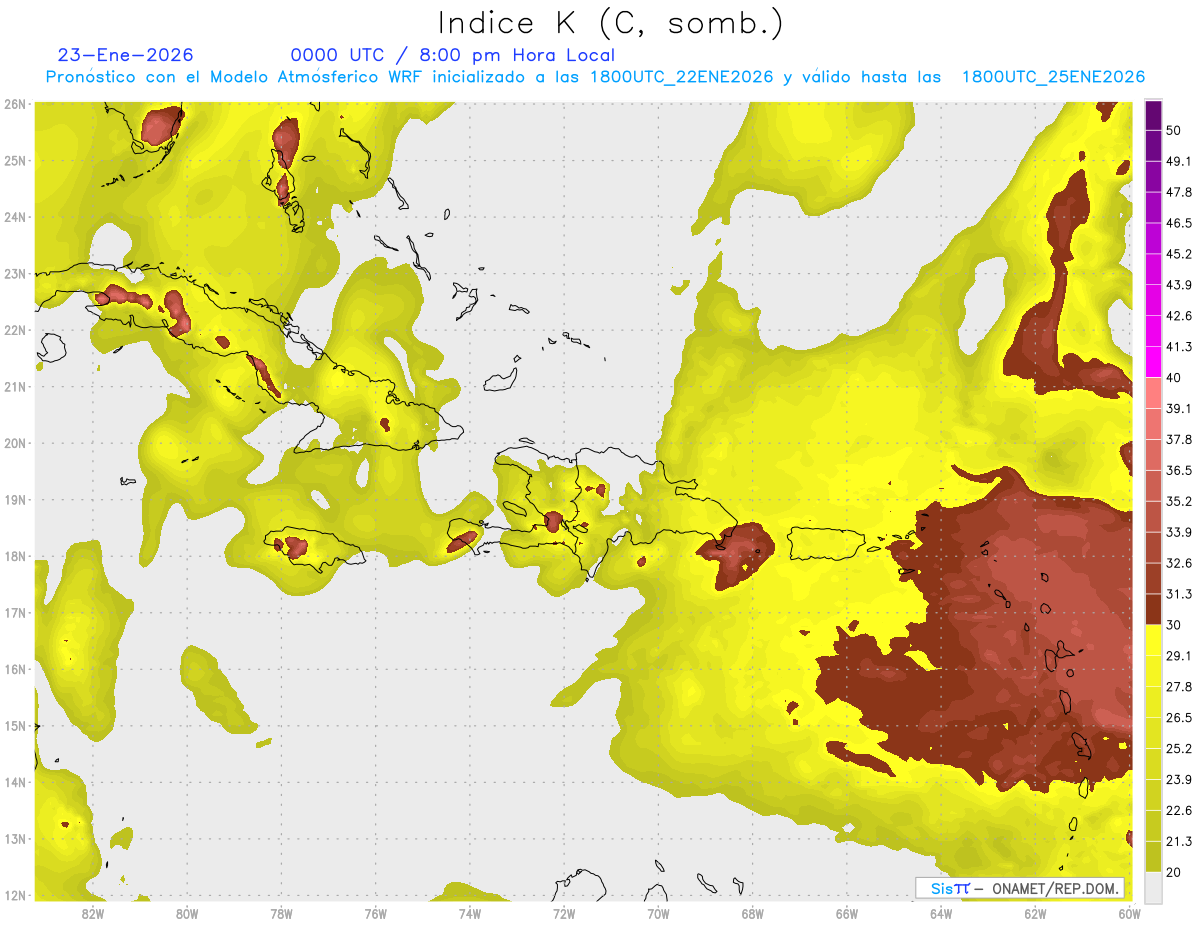
Task: Click the latitude axis label '21N'
Action: [15, 387]
